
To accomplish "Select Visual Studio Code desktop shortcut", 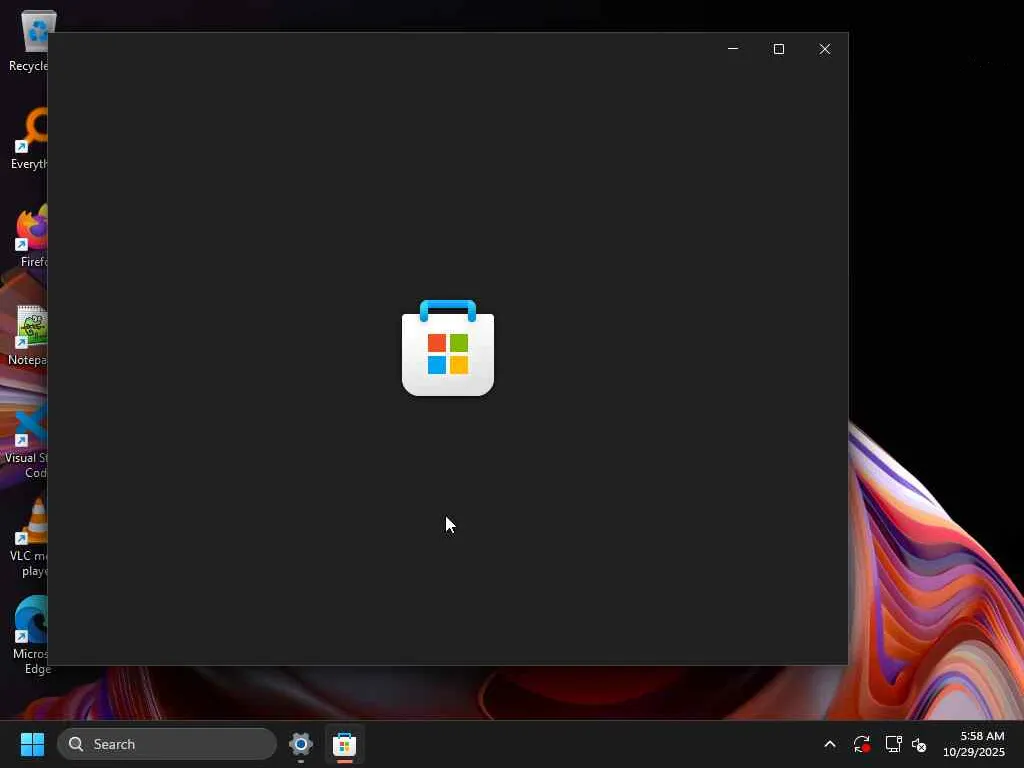I will point(26,440).
